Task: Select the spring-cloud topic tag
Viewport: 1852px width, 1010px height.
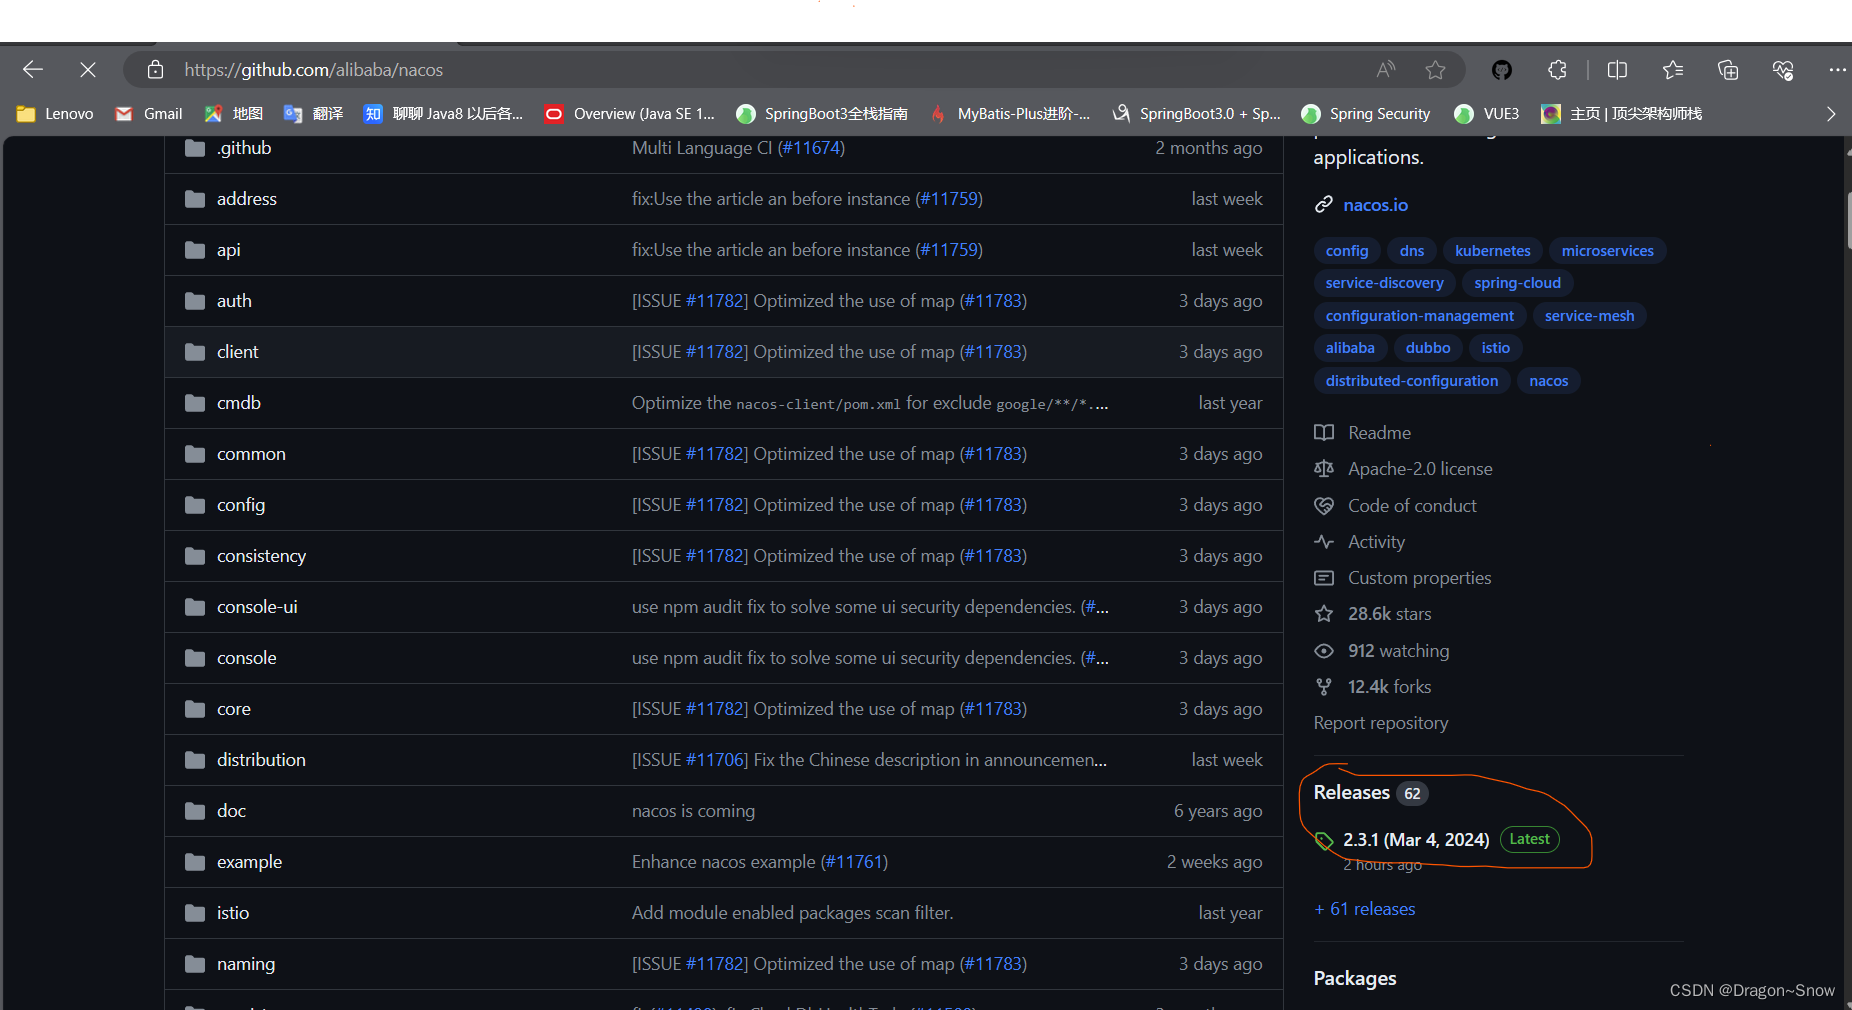Action: [x=1517, y=283]
